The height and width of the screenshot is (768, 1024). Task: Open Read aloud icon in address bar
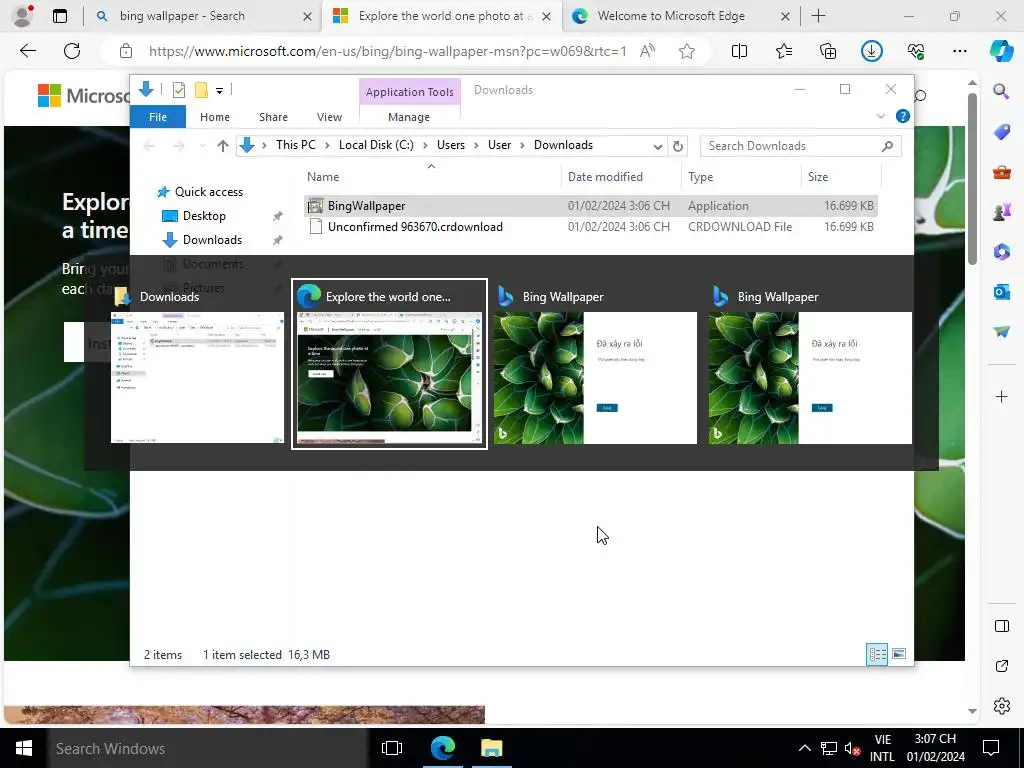(647, 51)
